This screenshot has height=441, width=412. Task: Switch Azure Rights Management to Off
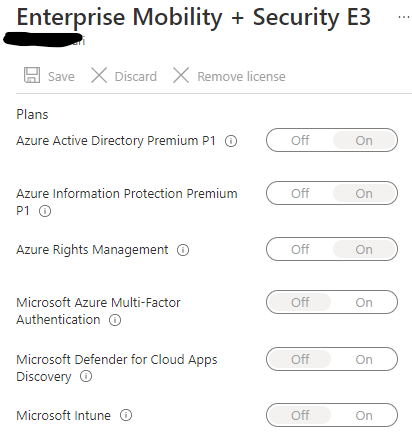(300, 249)
